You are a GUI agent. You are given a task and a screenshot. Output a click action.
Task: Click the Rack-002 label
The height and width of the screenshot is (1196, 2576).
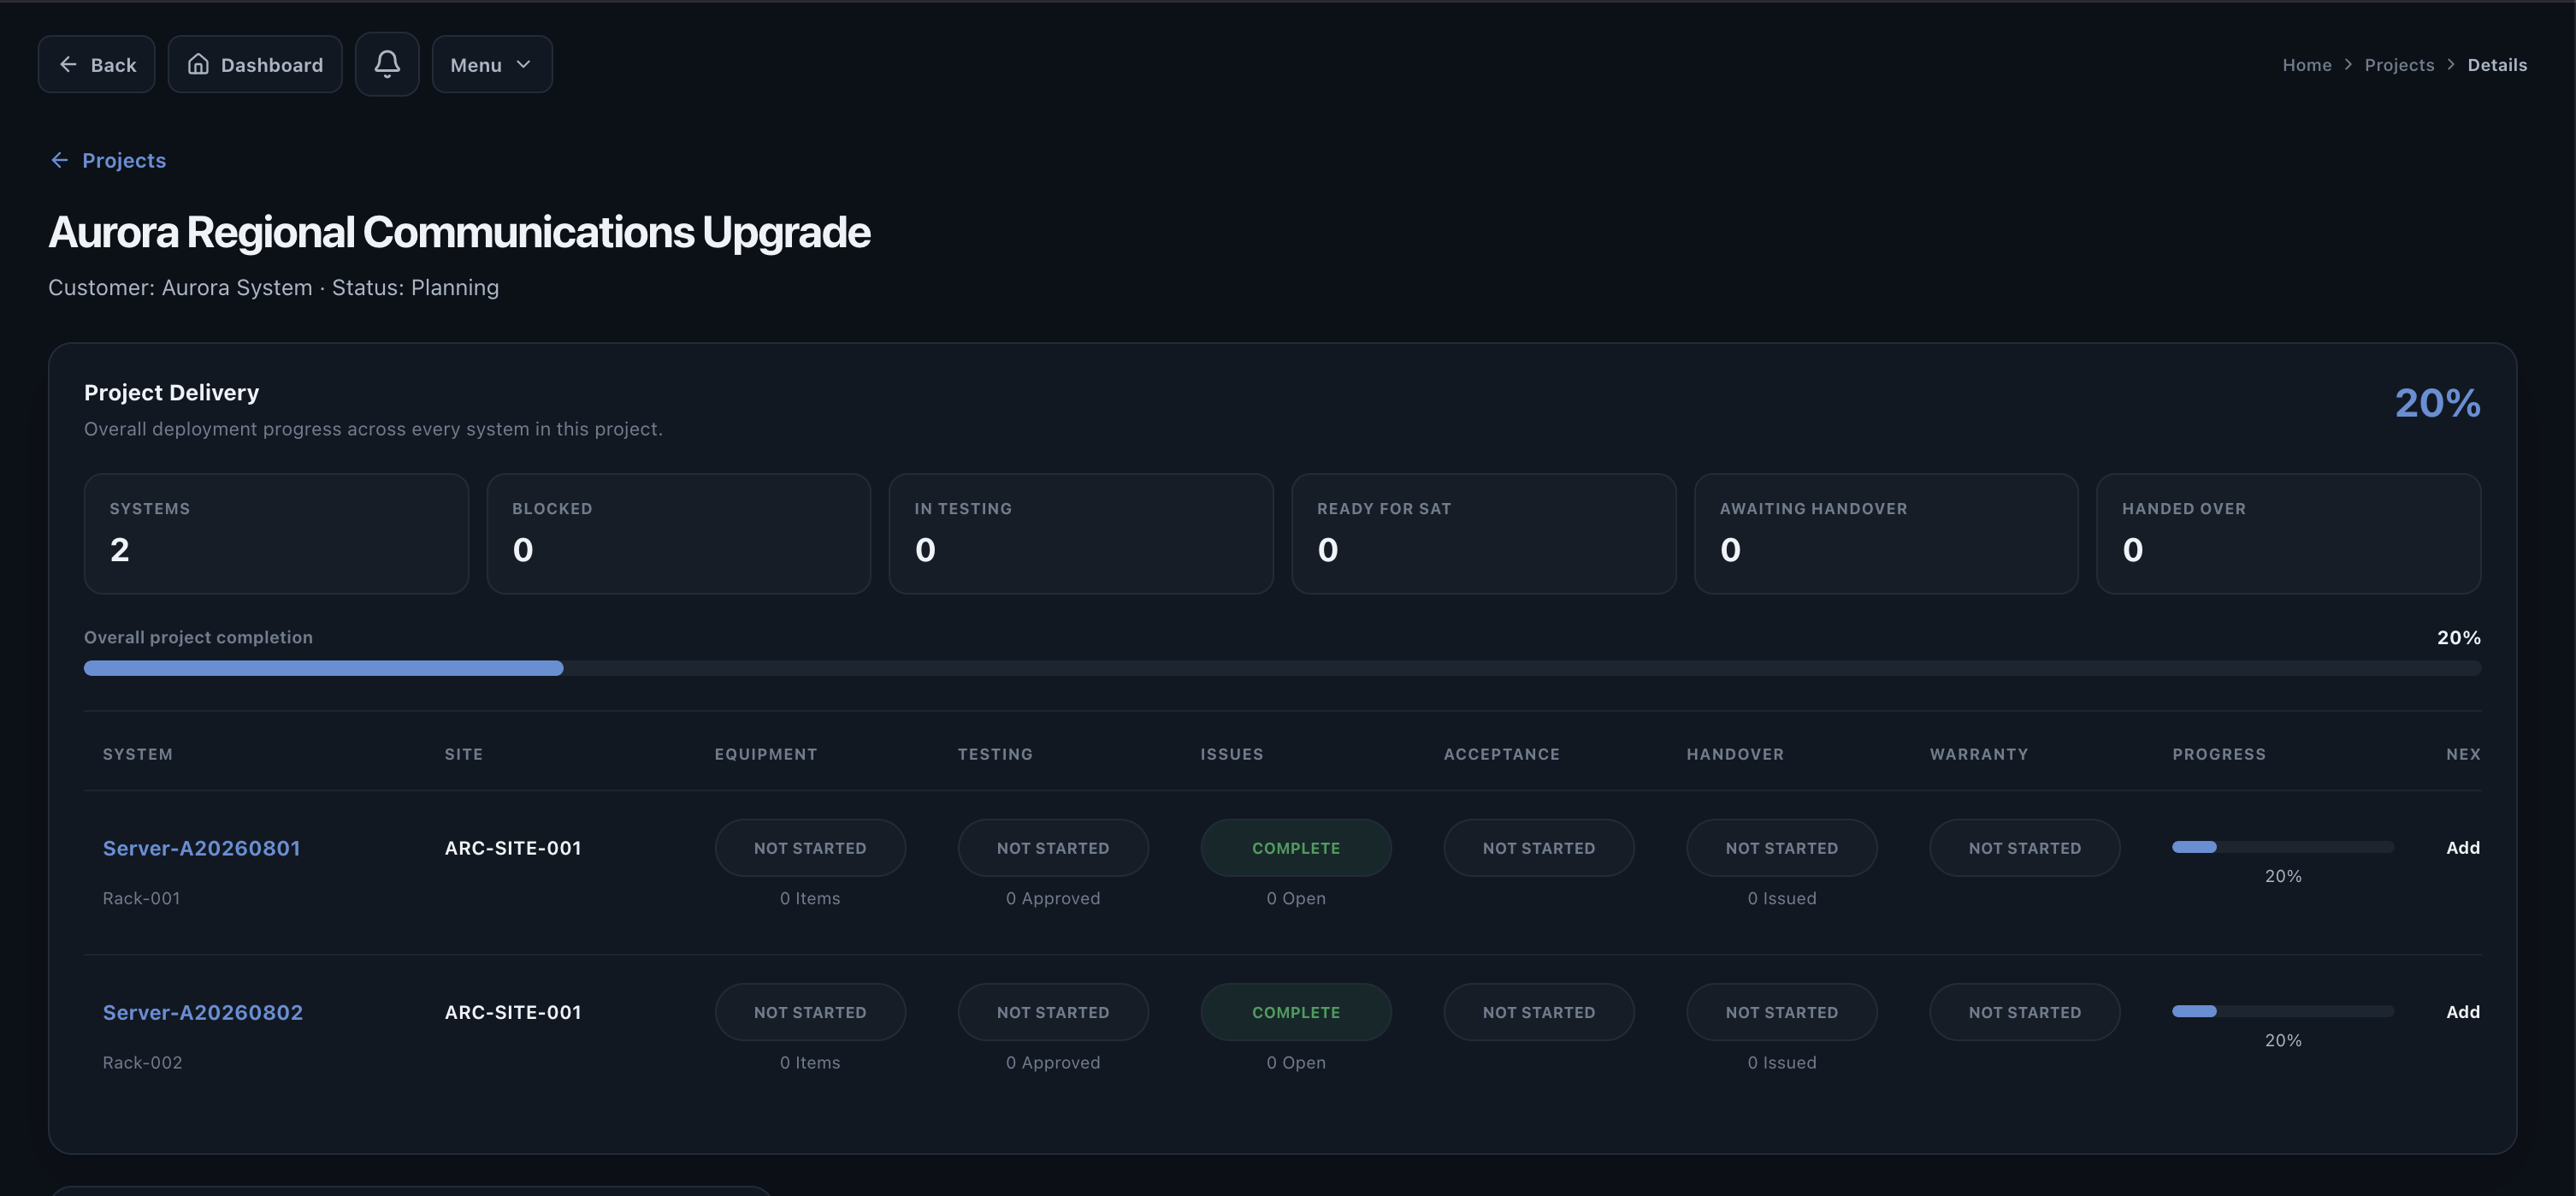coord(142,1062)
